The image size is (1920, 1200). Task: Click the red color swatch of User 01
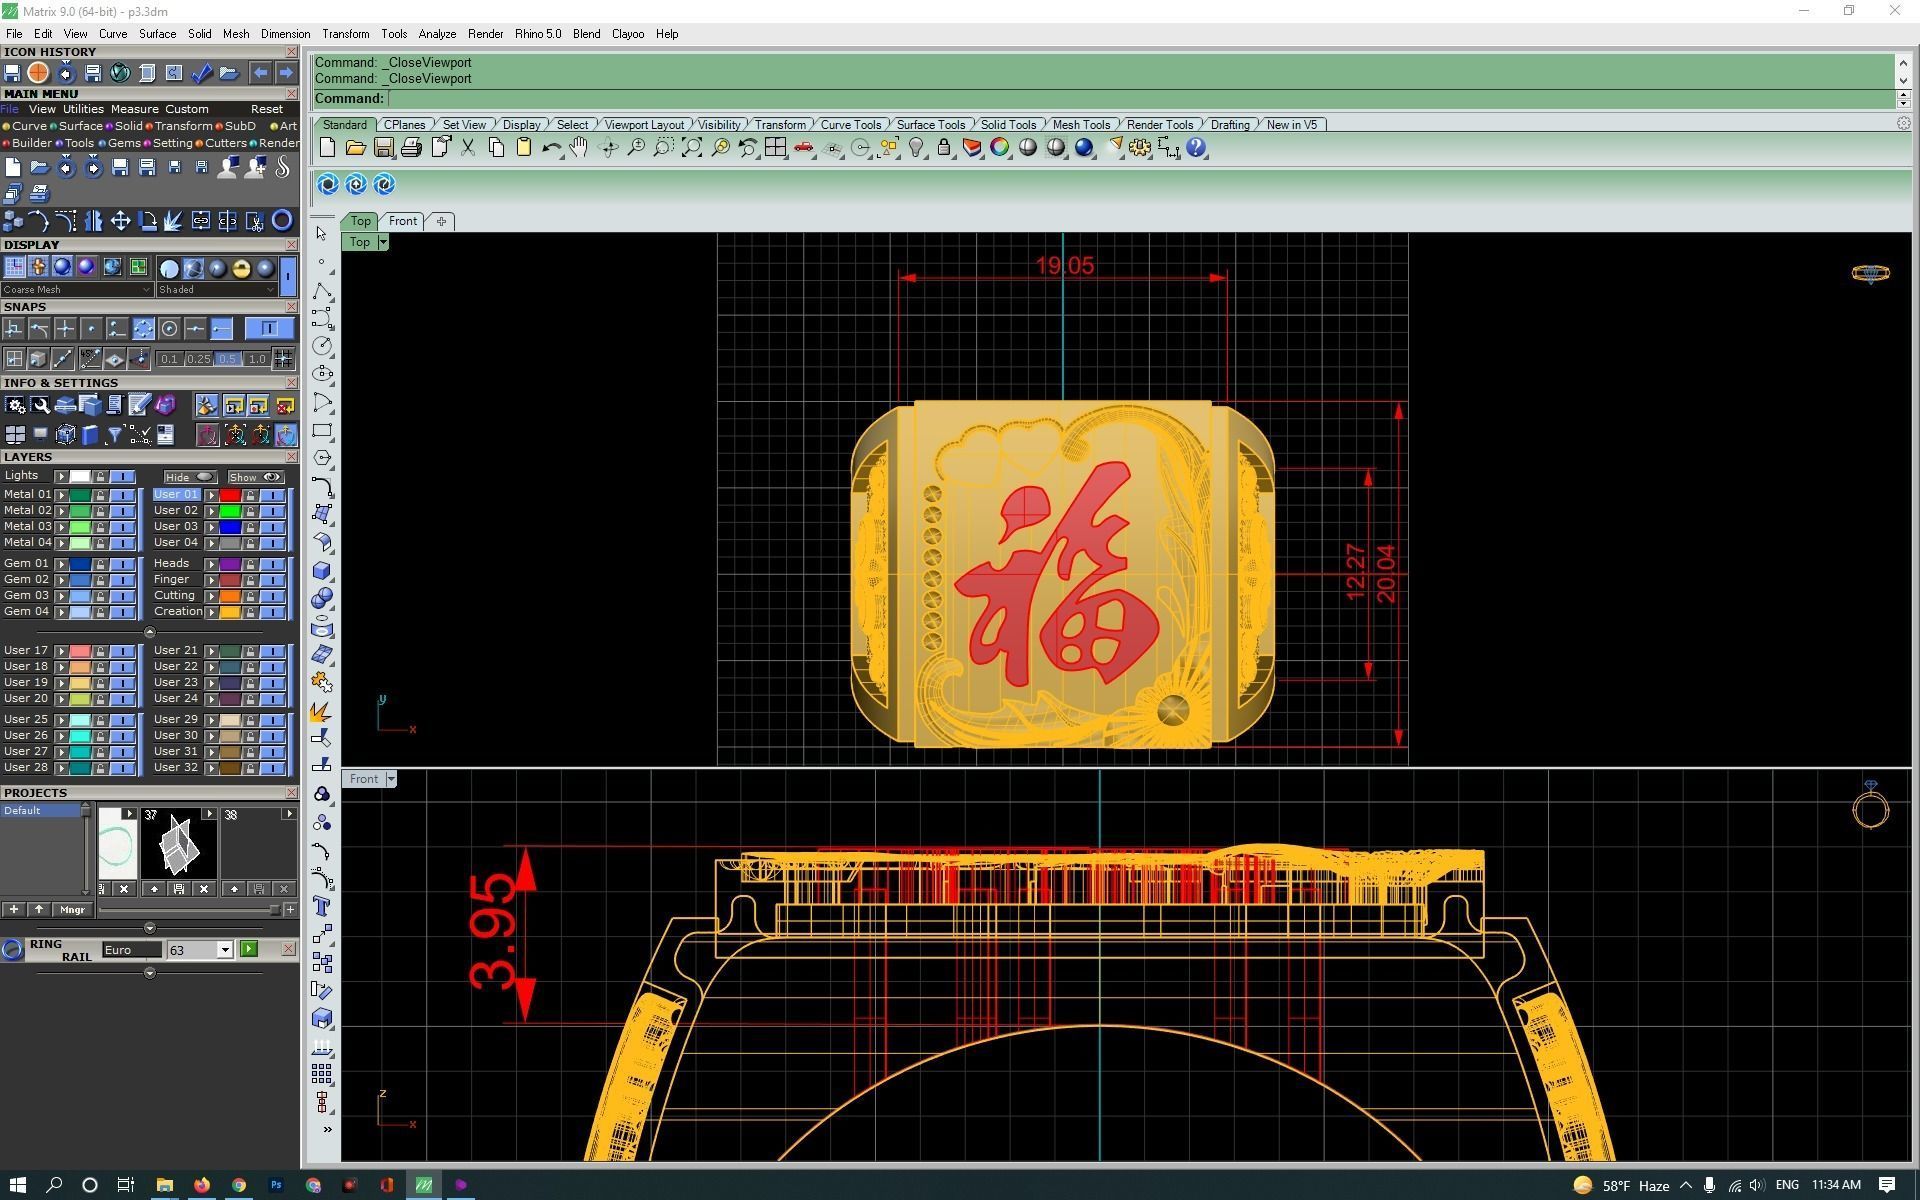tap(230, 495)
